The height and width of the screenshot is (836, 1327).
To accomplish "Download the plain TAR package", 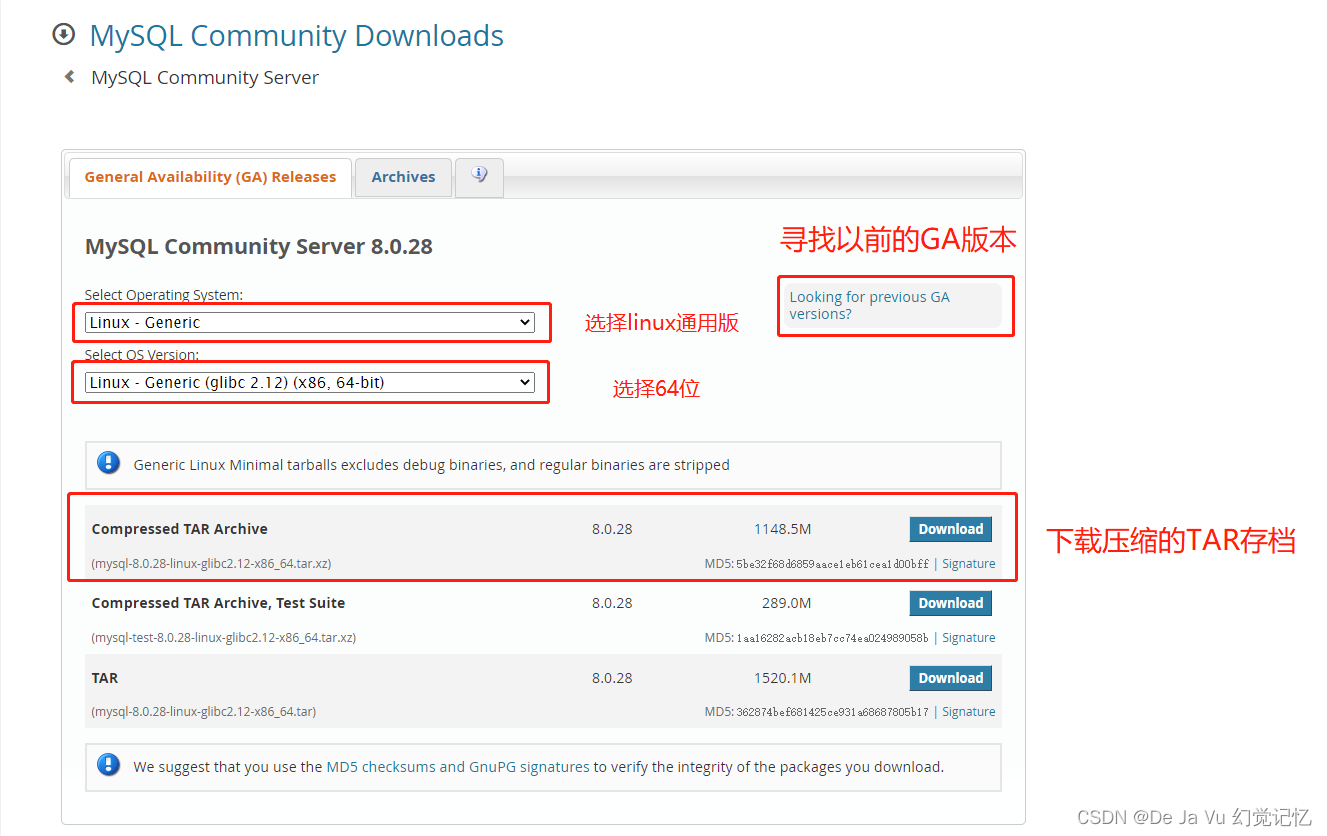I will (x=950, y=678).
